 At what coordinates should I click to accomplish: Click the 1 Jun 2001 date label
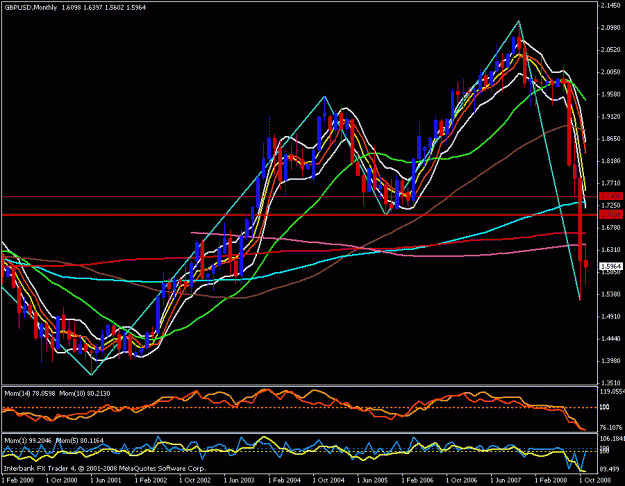[x=106, y=480]
